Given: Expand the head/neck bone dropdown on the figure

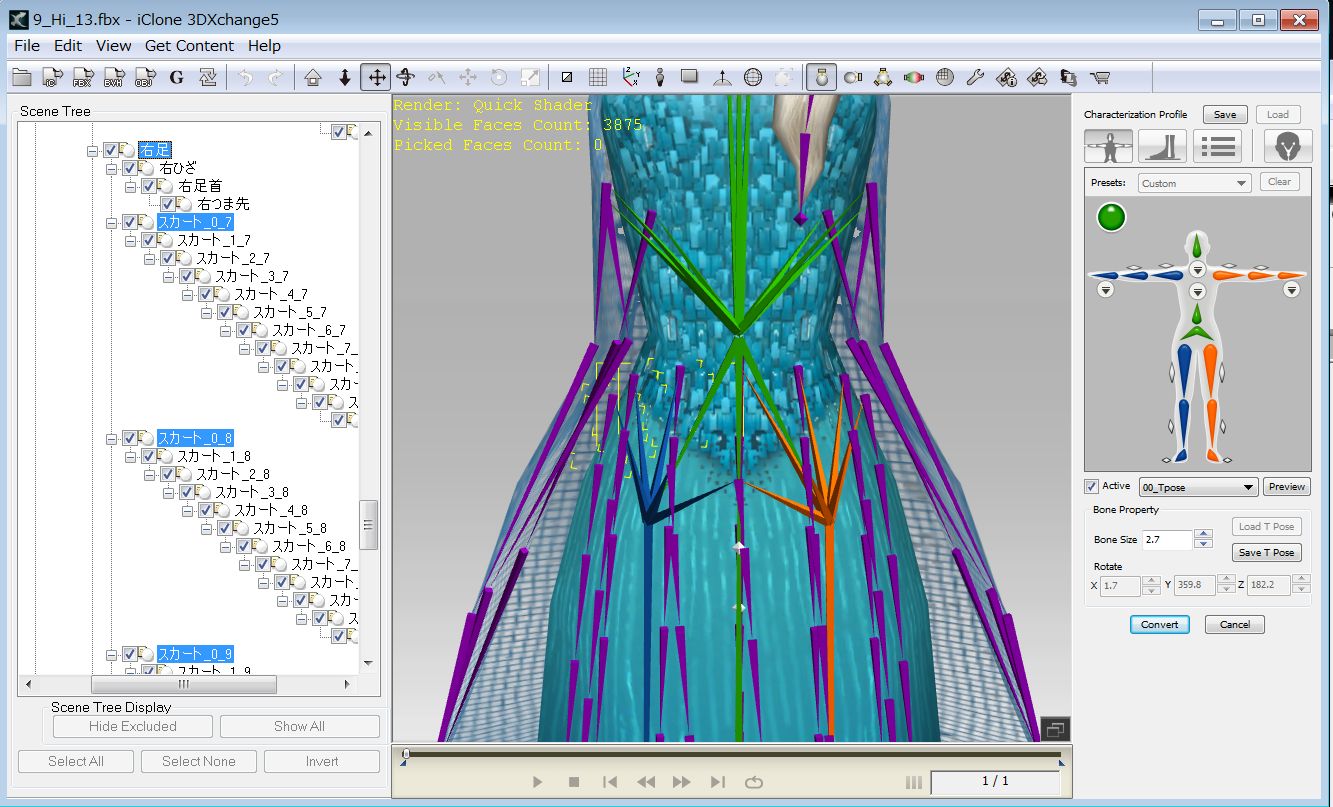Looking at the screenshot, I should (x=1197, y=269).
